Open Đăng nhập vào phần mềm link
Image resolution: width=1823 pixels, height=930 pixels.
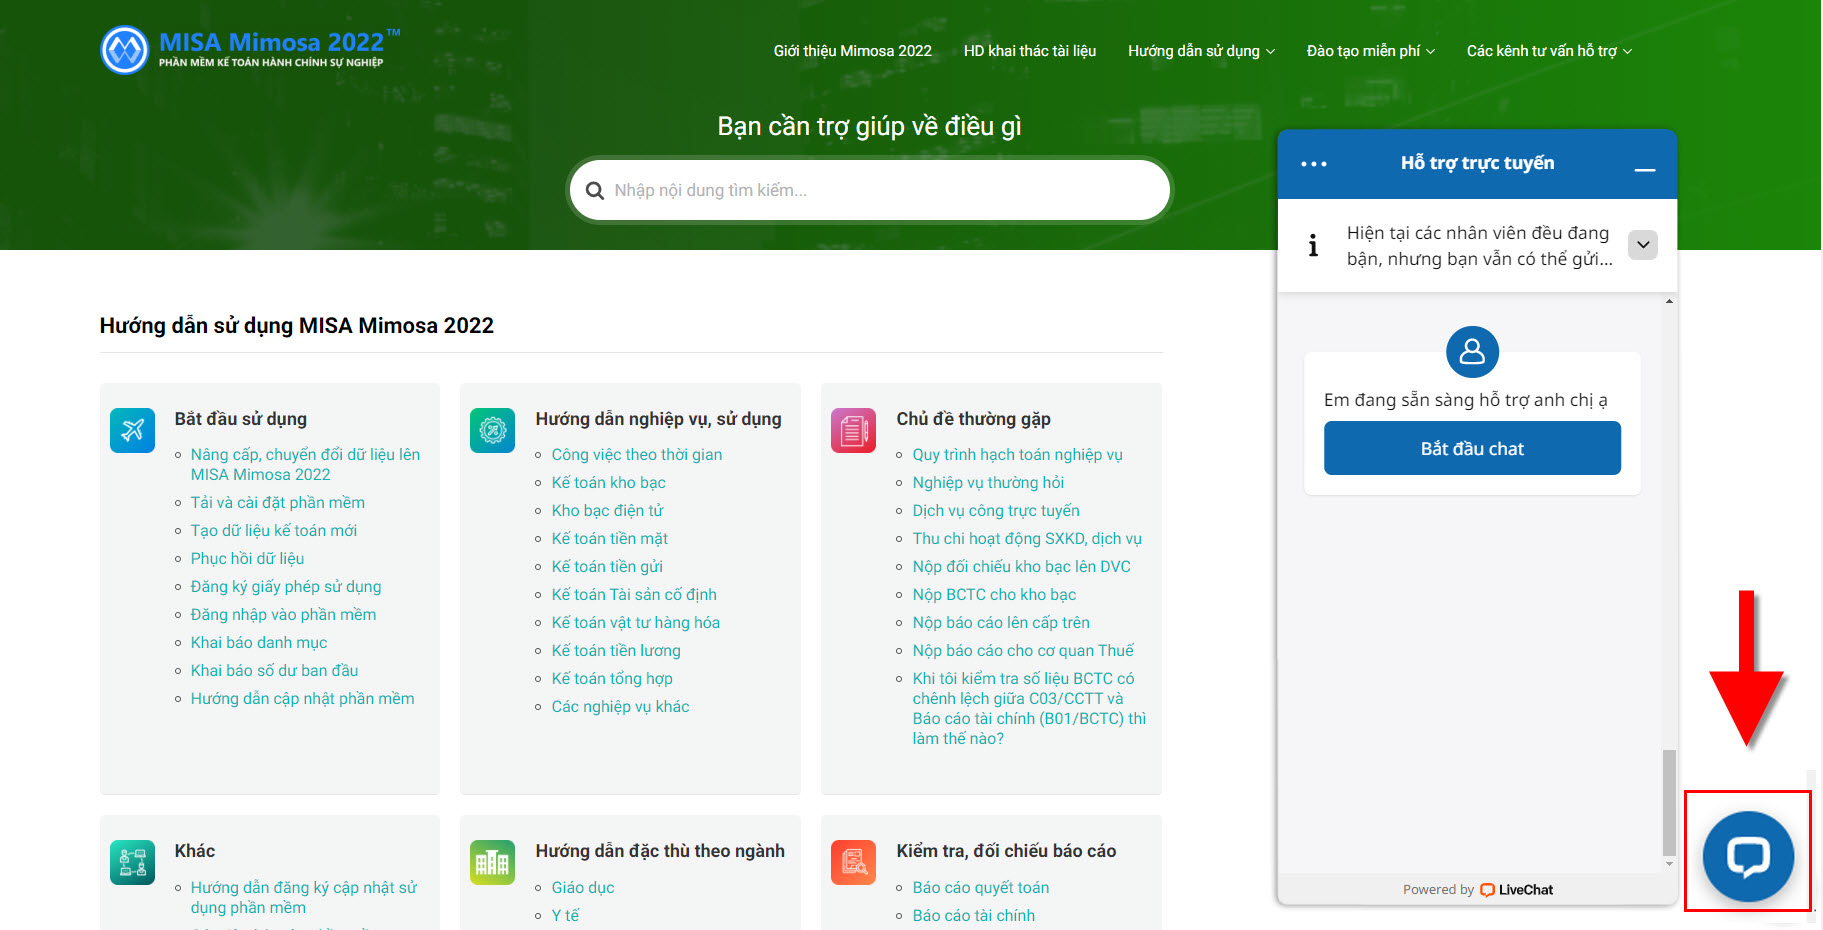[x=283, y=614]
